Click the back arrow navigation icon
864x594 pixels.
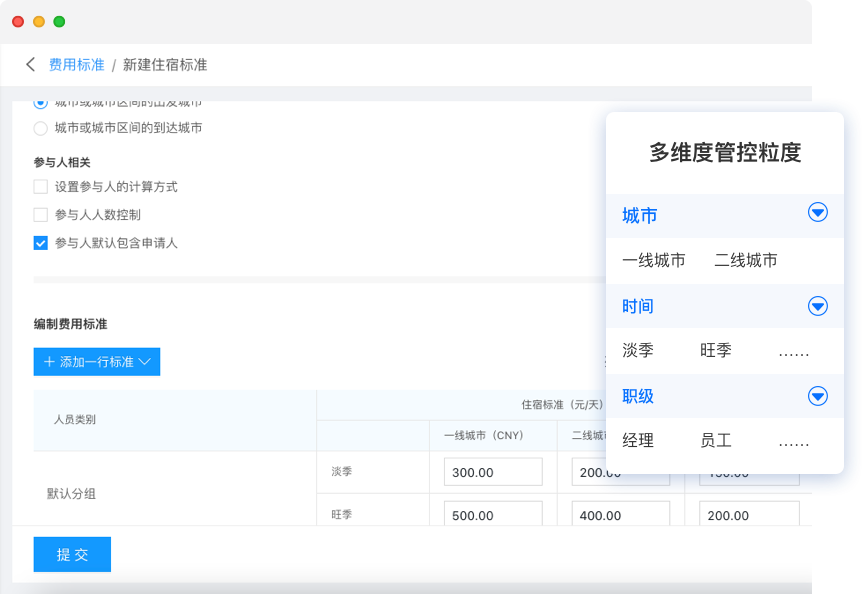[x=31, y=63]
